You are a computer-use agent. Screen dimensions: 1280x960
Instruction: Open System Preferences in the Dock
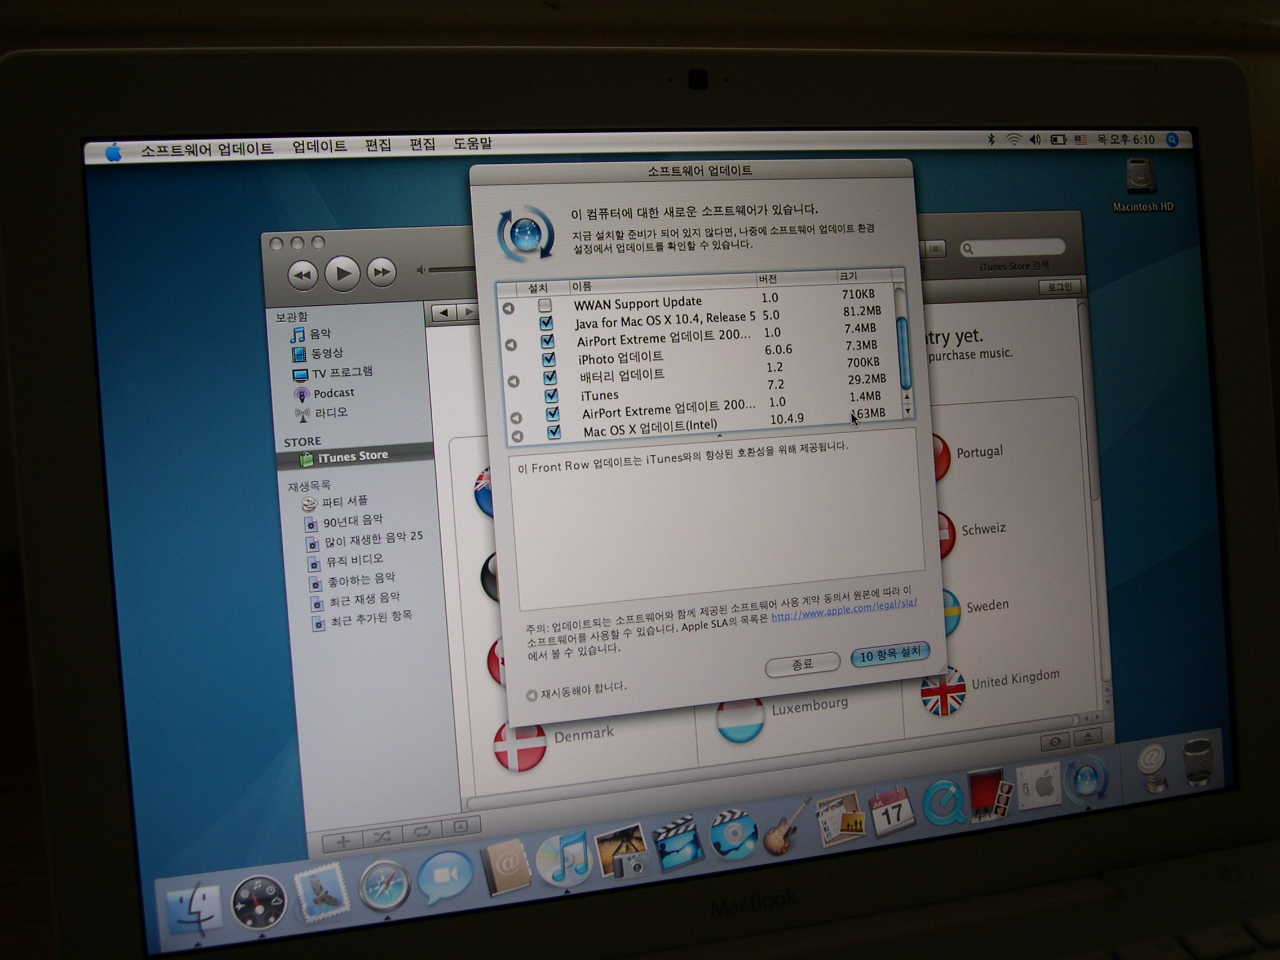(x=1039, y=786)
